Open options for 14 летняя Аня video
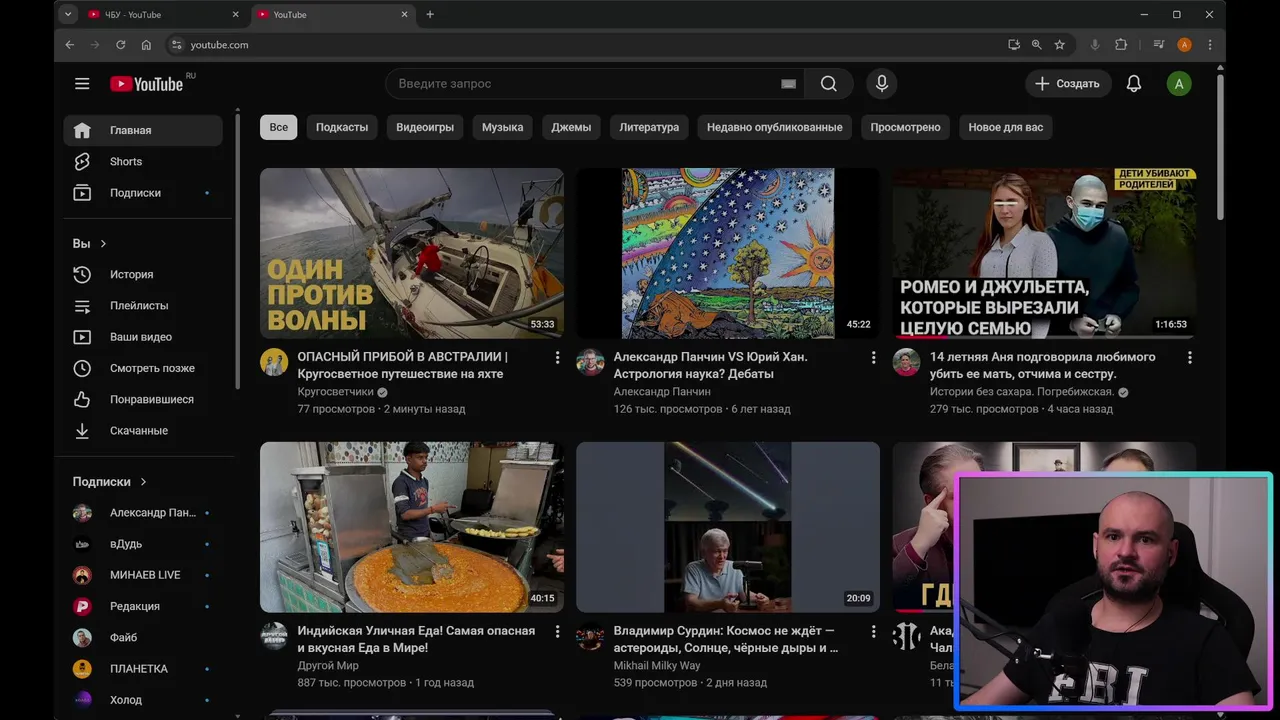 (1189, 358)
